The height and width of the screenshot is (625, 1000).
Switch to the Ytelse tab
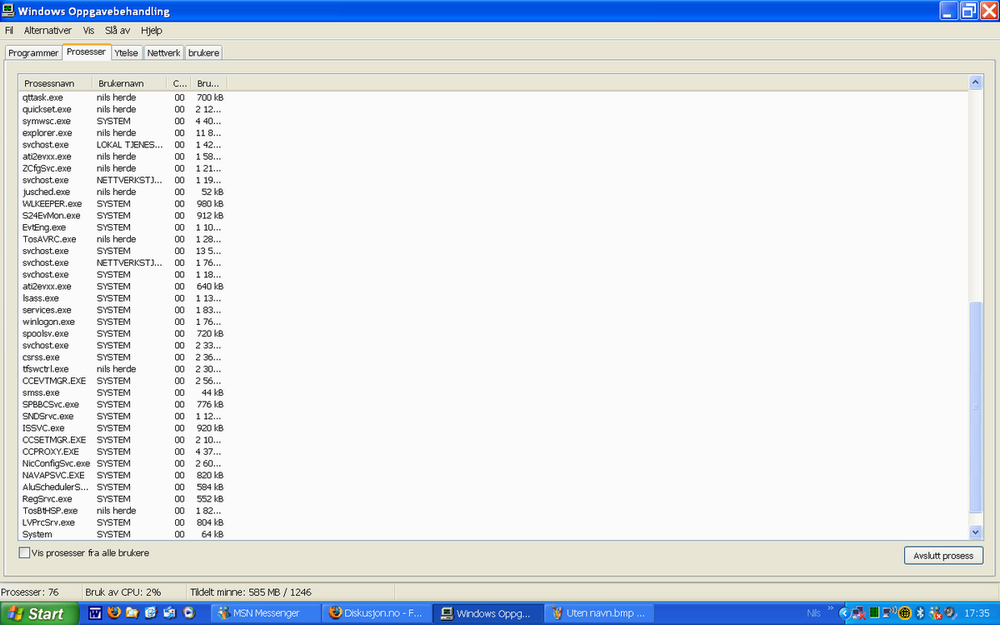tap(126, 53)
